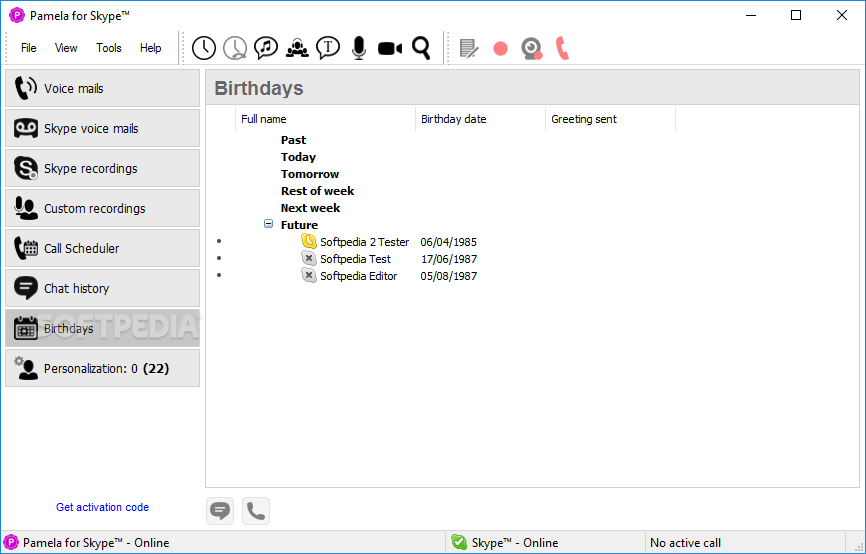Open the Call Scheduler panel
Image resolution: width=866 pixels, height=554 pixels.
pos(102,249)
